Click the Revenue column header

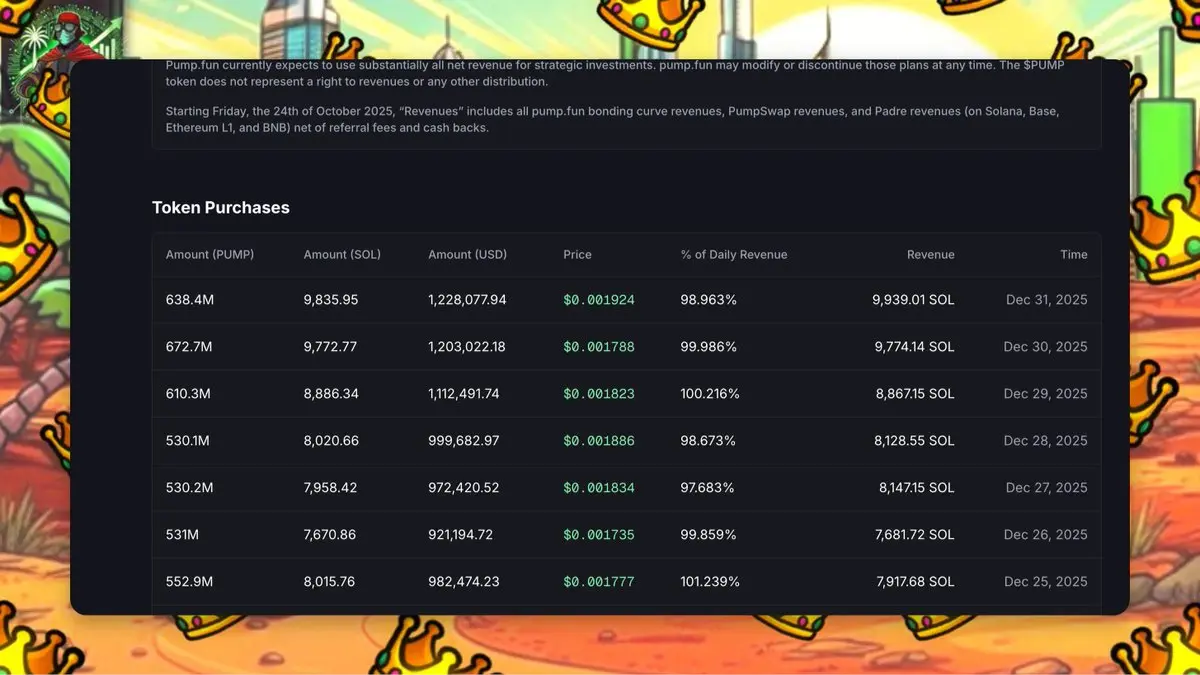931,255
